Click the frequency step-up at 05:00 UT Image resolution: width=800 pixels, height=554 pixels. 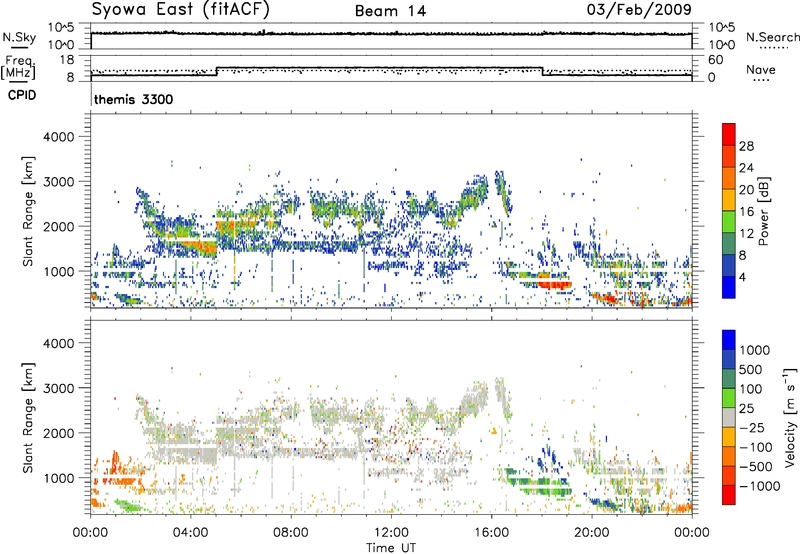click(x=217, y=71)
